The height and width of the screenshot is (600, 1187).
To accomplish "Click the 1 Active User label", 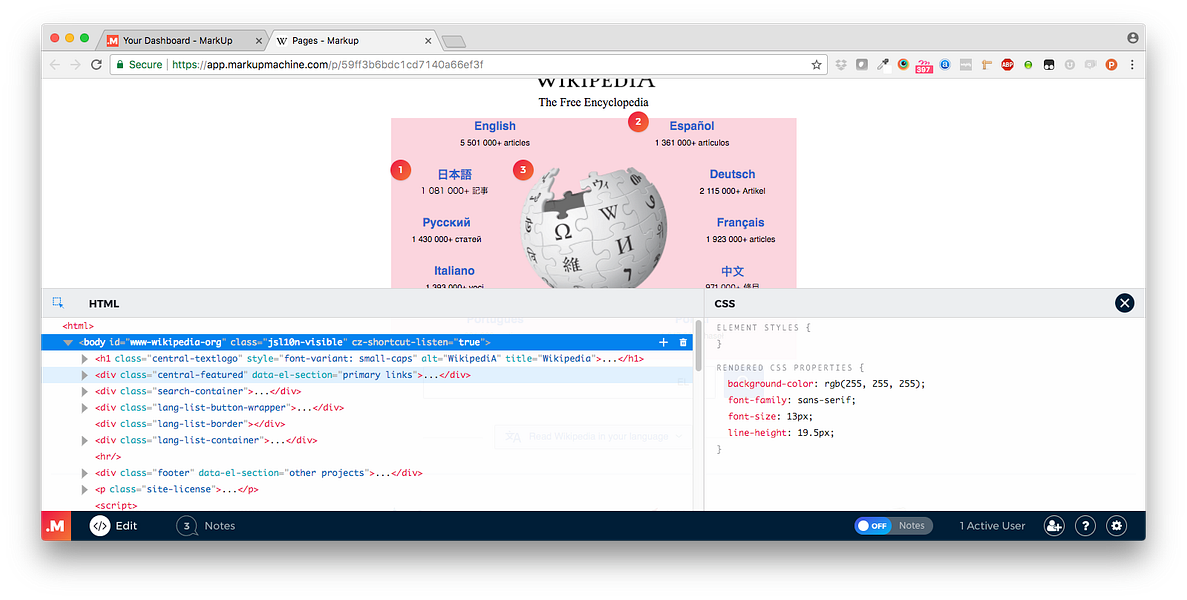I will point(992,526).
